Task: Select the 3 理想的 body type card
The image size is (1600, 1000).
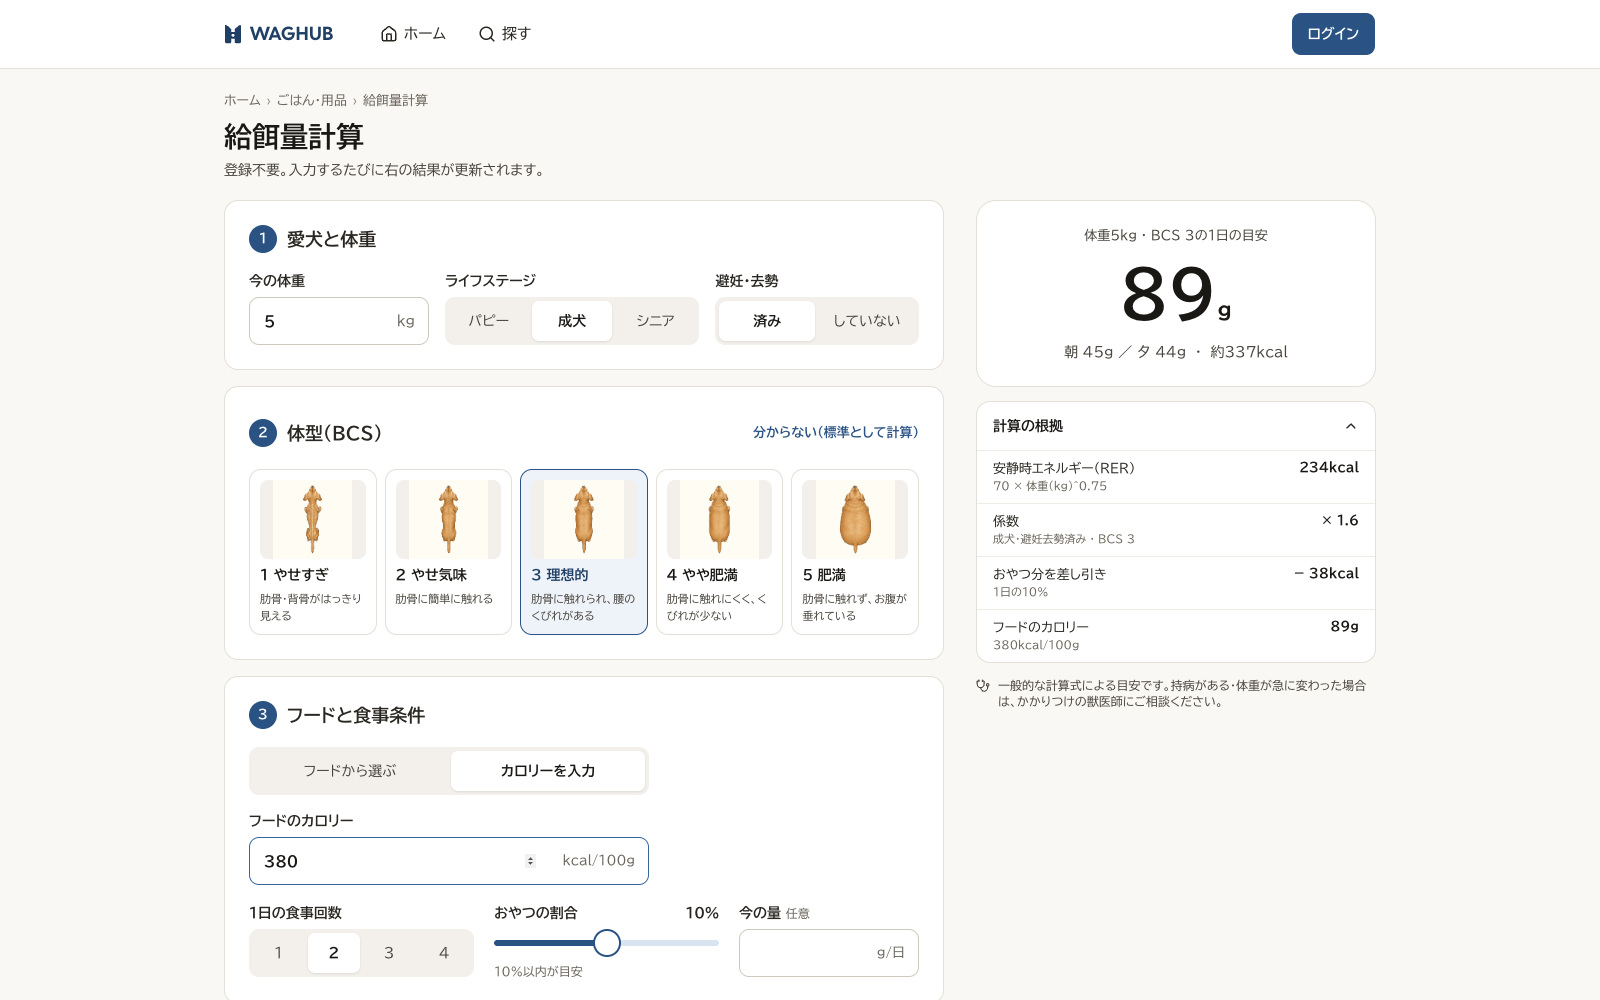Action: point(584,552)
